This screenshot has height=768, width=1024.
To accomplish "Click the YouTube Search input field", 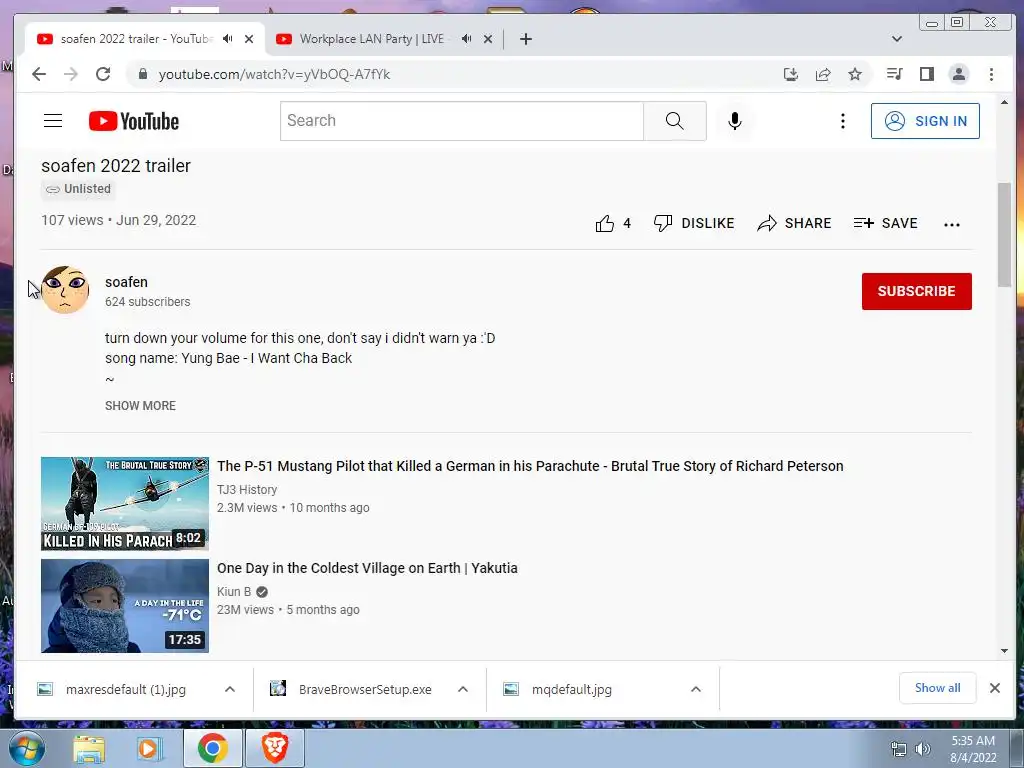I will tap(462, 121).
